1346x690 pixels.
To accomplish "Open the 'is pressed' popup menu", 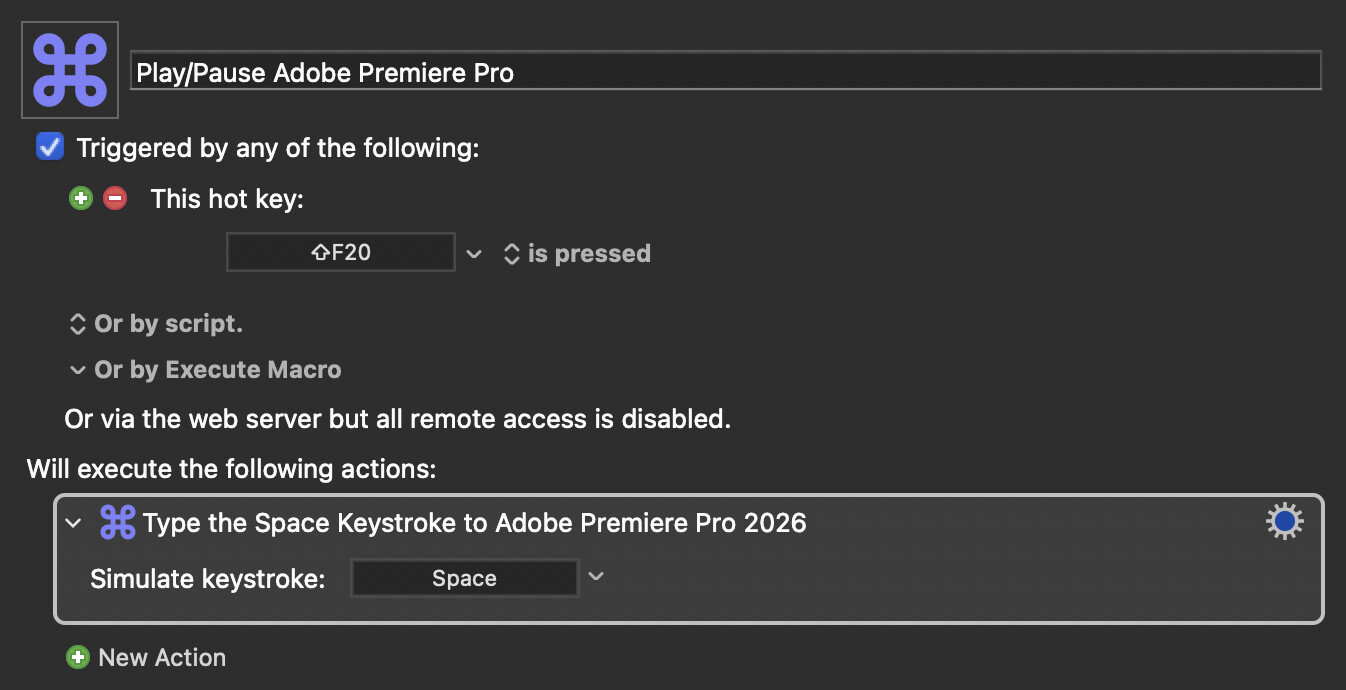I will pos(577,253).
